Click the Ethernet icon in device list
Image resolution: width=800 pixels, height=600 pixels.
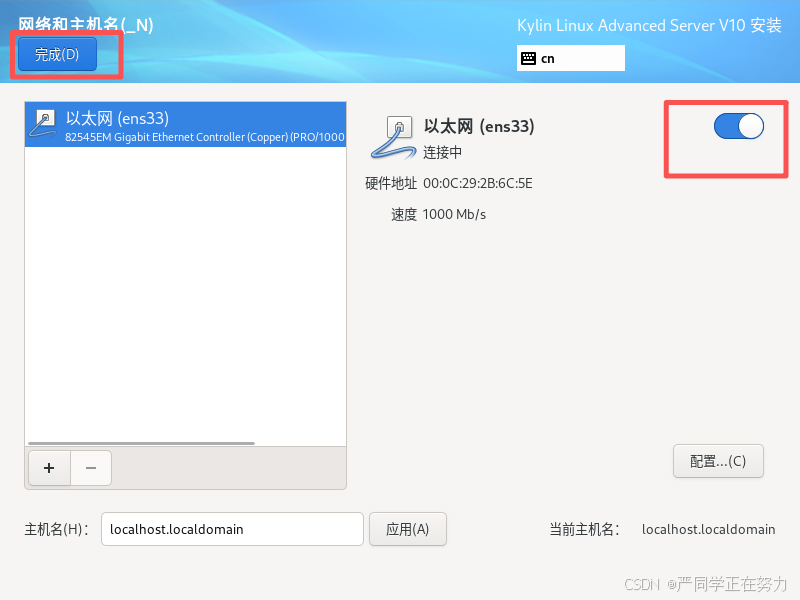(x=43, y=124)
